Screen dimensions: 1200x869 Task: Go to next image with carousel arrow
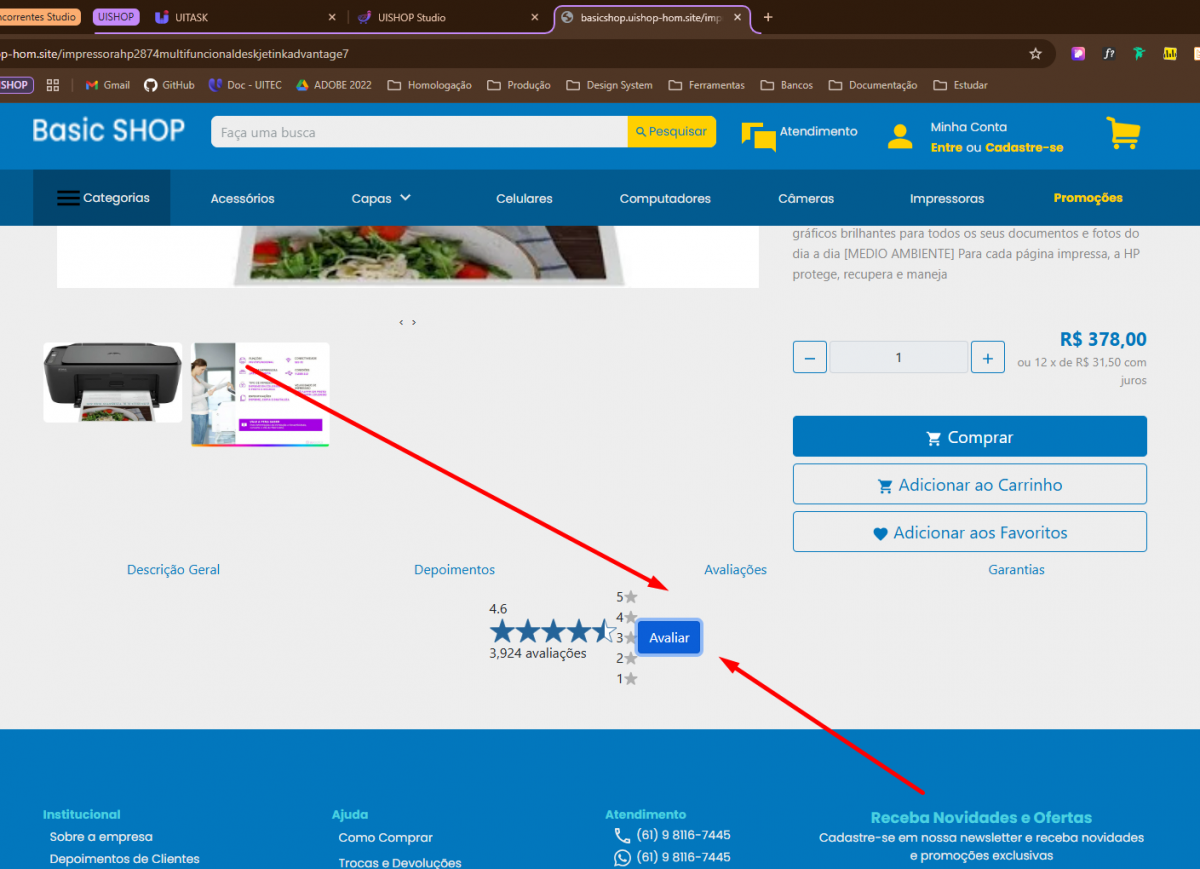coord(414,322)
